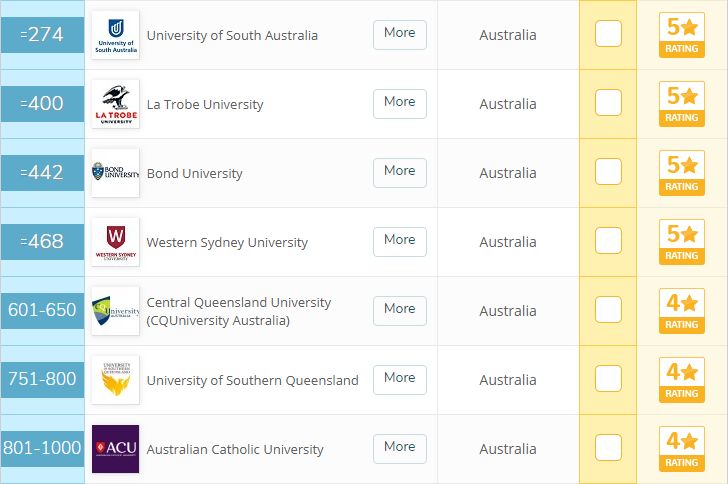This screenshot has width=728, height=484.
Task: Click the 5-star rating badge for Western Sydney University
Action: 682,242
